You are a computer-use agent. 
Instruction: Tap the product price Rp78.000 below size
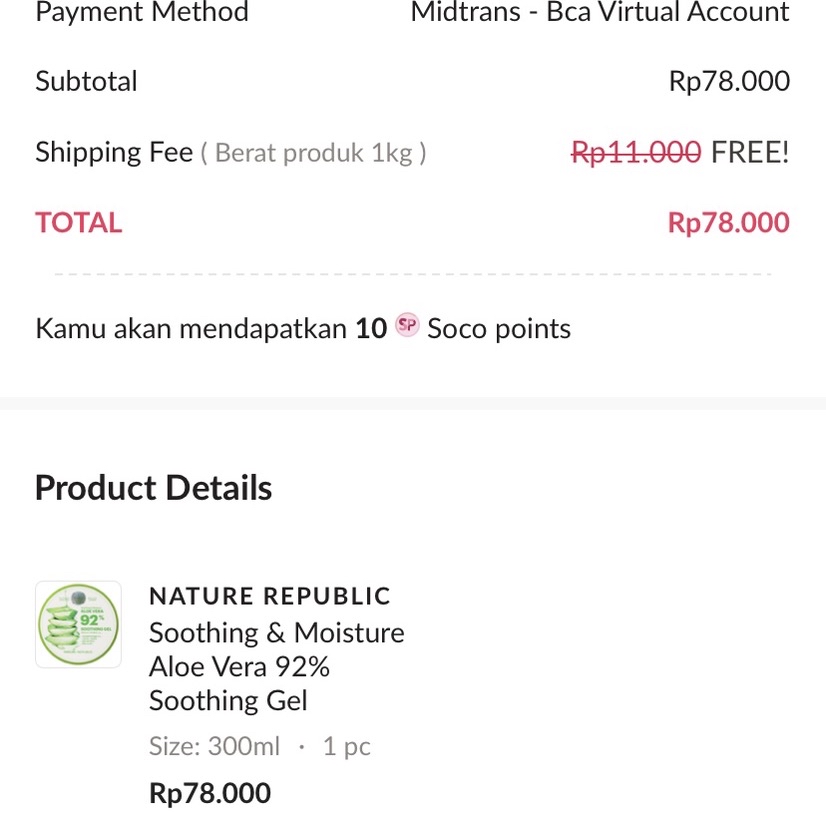tap(210, 793)
